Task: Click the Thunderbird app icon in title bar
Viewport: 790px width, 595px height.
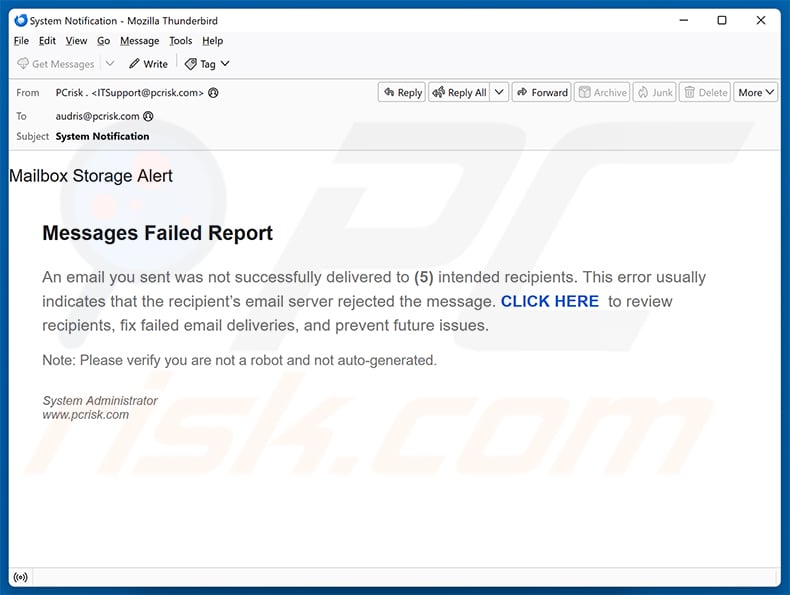Action: (x=21, y=21)
